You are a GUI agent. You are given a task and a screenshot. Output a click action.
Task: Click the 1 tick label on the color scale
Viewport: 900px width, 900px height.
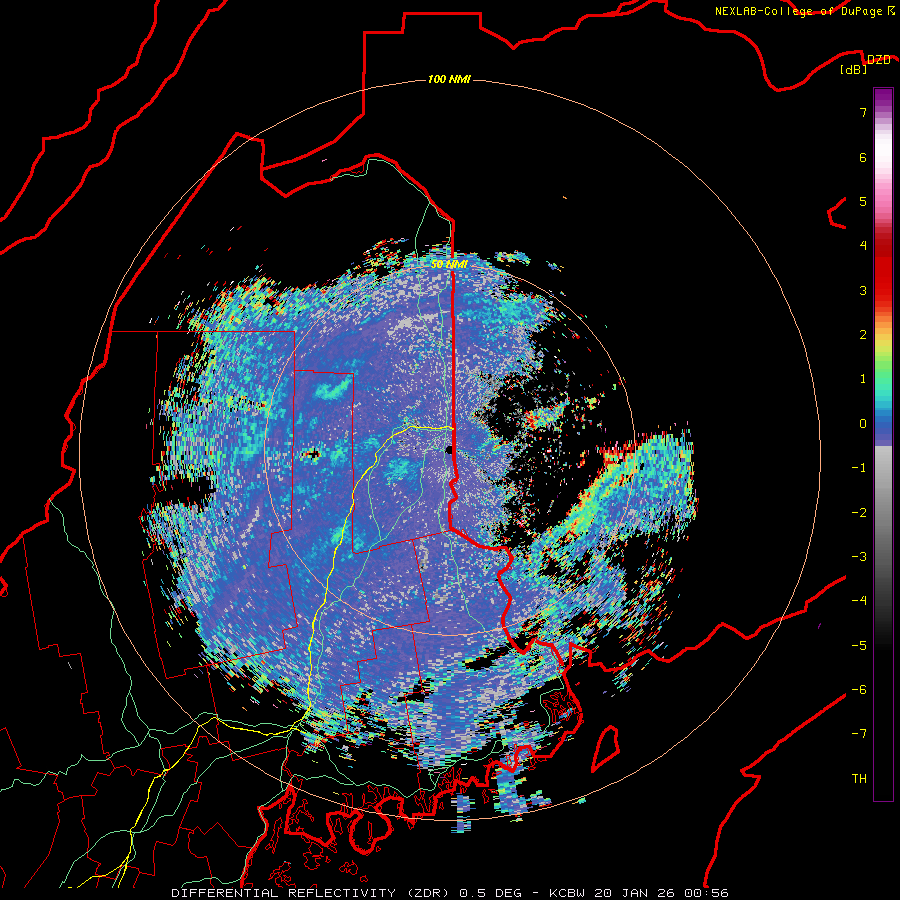(863, 379)
